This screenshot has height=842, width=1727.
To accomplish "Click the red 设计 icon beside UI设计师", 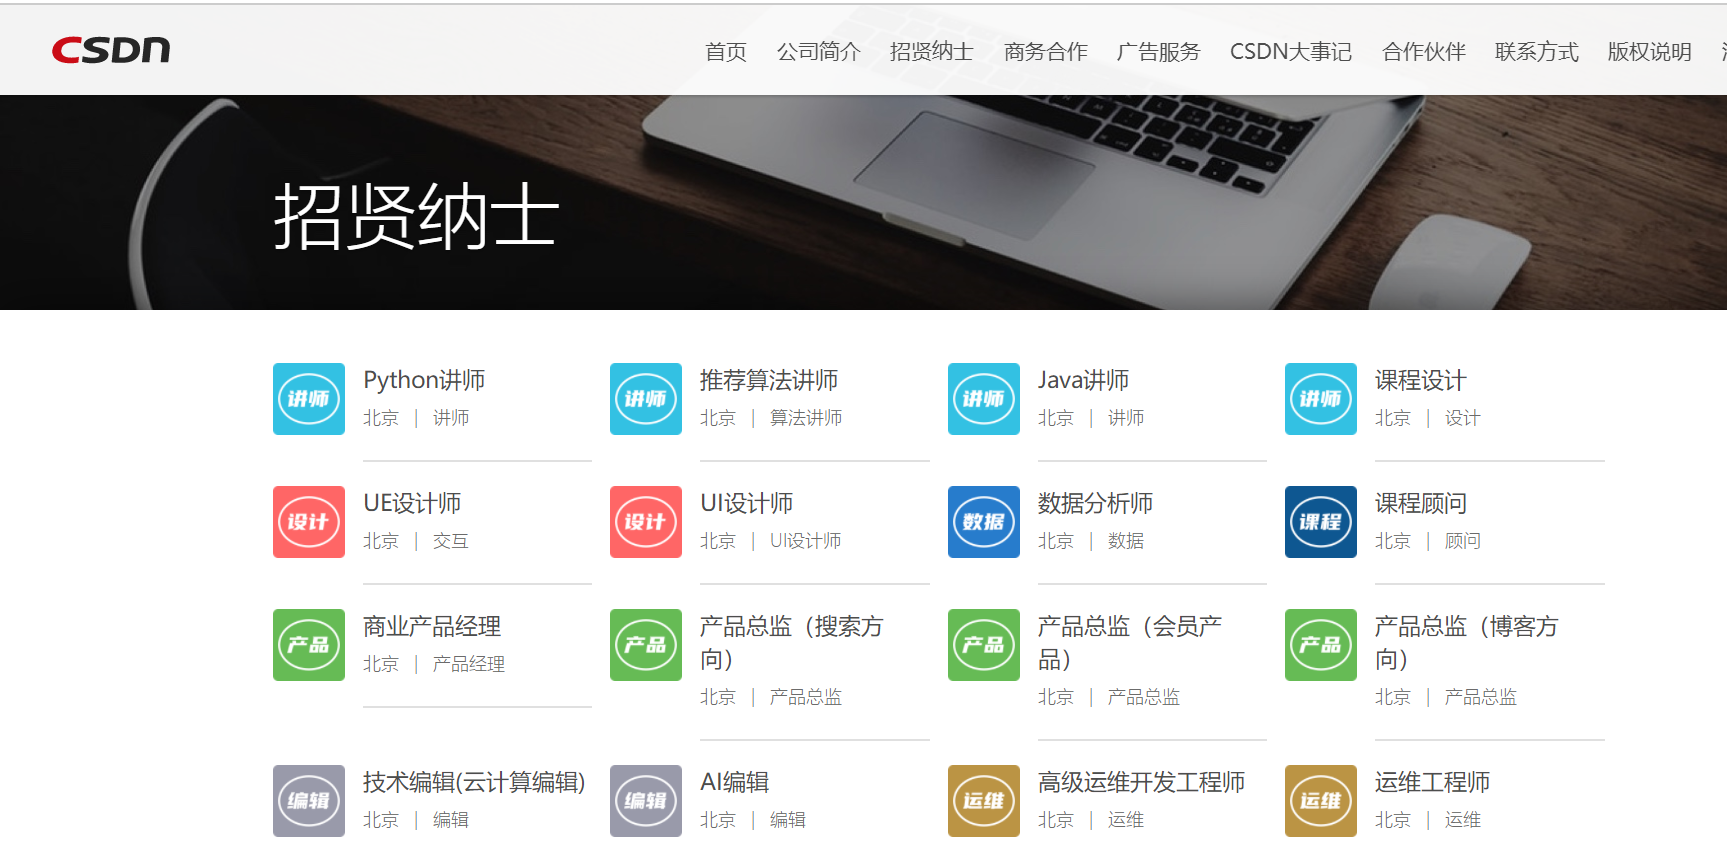I will pyautogui.click(x=646, y=522).
